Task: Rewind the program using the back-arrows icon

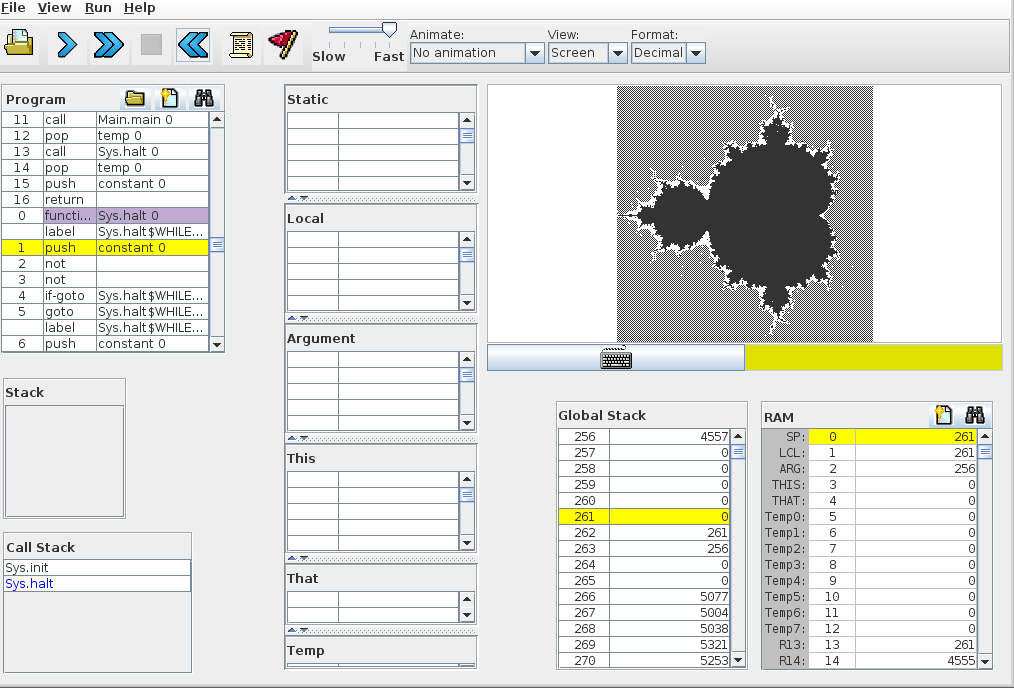Action: pos(193,44)
